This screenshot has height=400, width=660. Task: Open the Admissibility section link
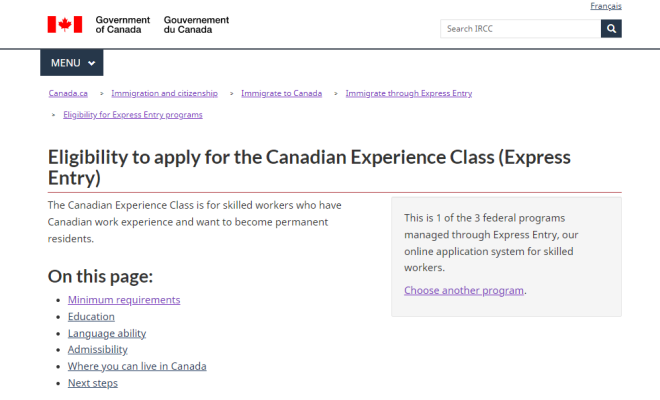click(x=97, y=350)
